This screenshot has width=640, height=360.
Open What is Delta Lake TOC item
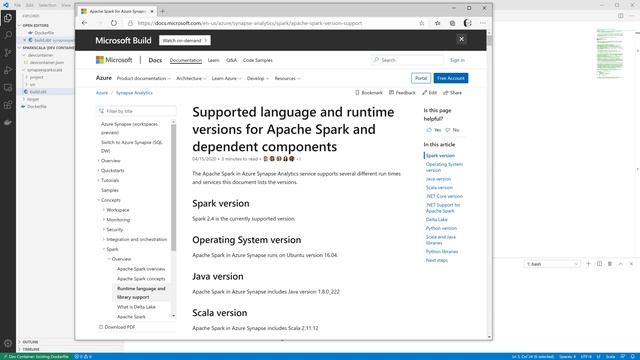[x=136, y=307]
